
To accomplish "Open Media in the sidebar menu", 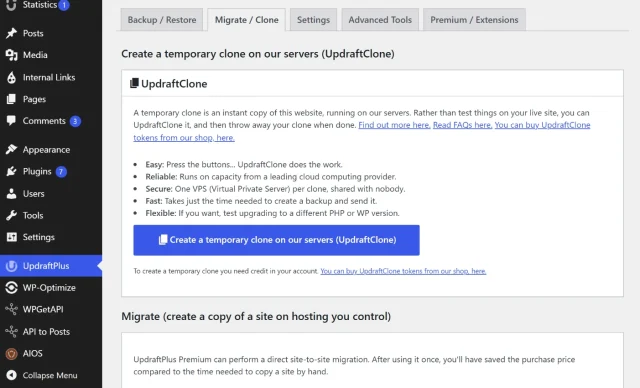I will (51, 55).
